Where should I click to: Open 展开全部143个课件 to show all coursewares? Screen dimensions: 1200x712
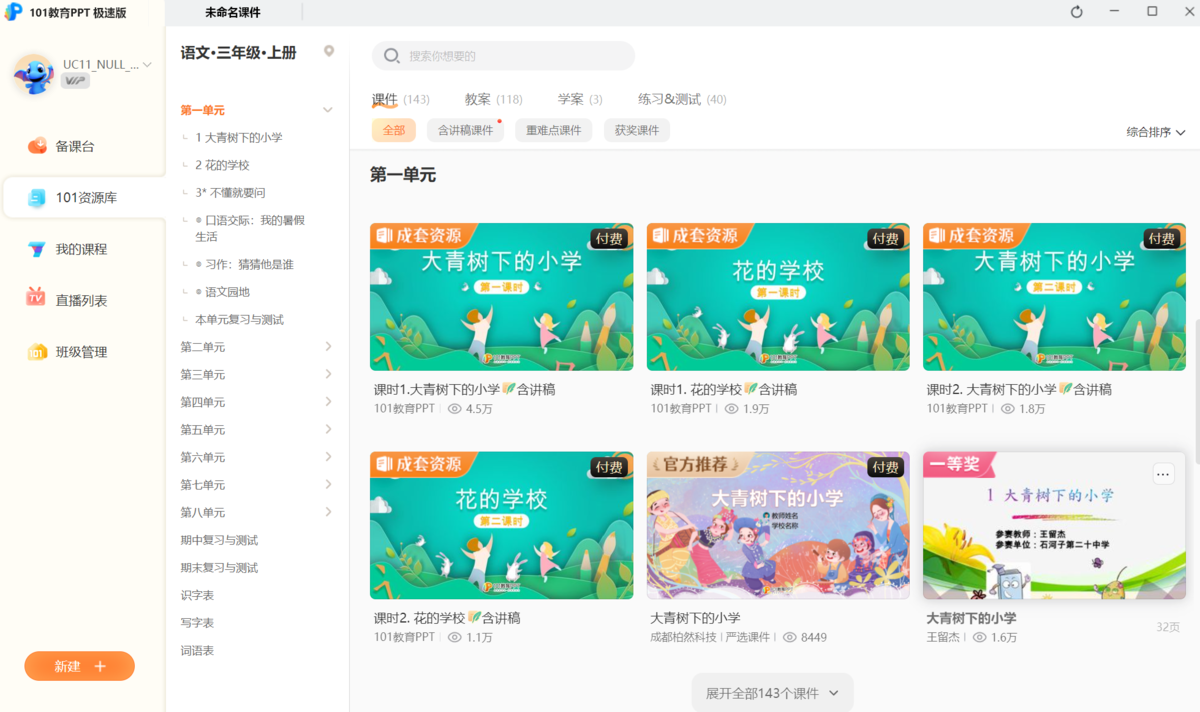[x=772, y=692]
